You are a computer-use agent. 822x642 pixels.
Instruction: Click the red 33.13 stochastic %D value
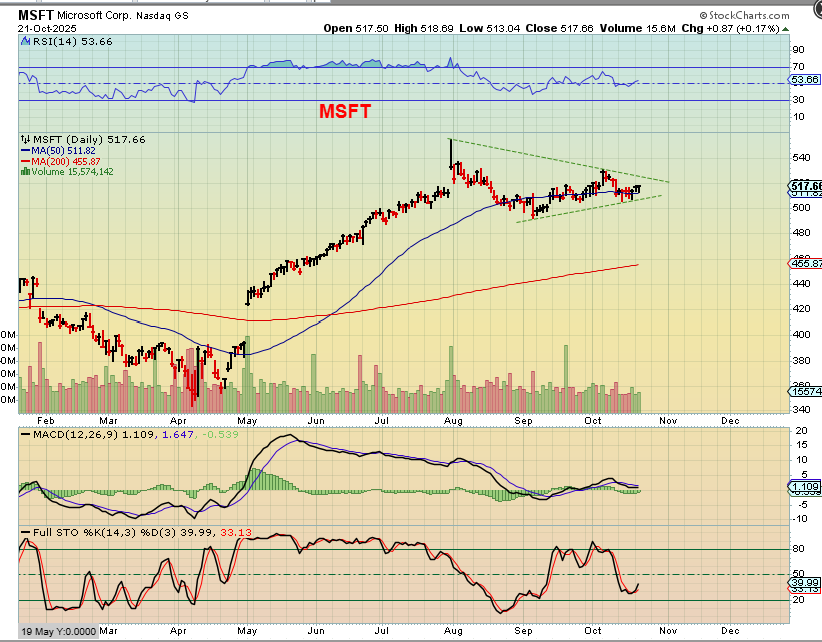tap(236, 532)
